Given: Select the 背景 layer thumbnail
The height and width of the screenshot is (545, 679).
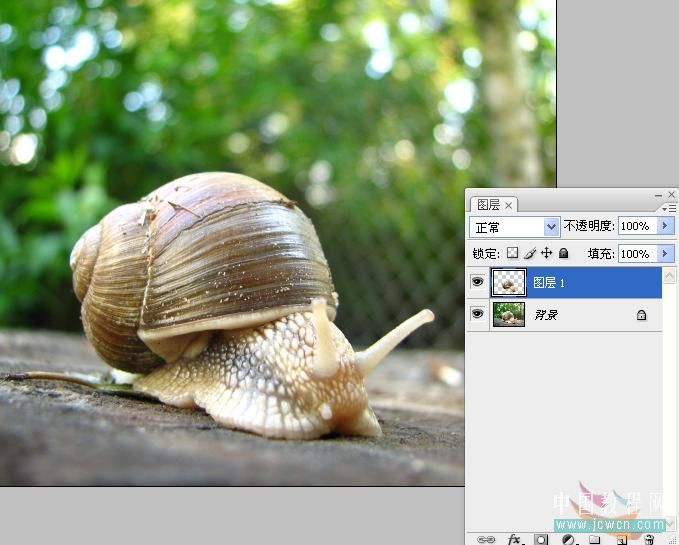Looking at the screenshot, I should 508,315.
